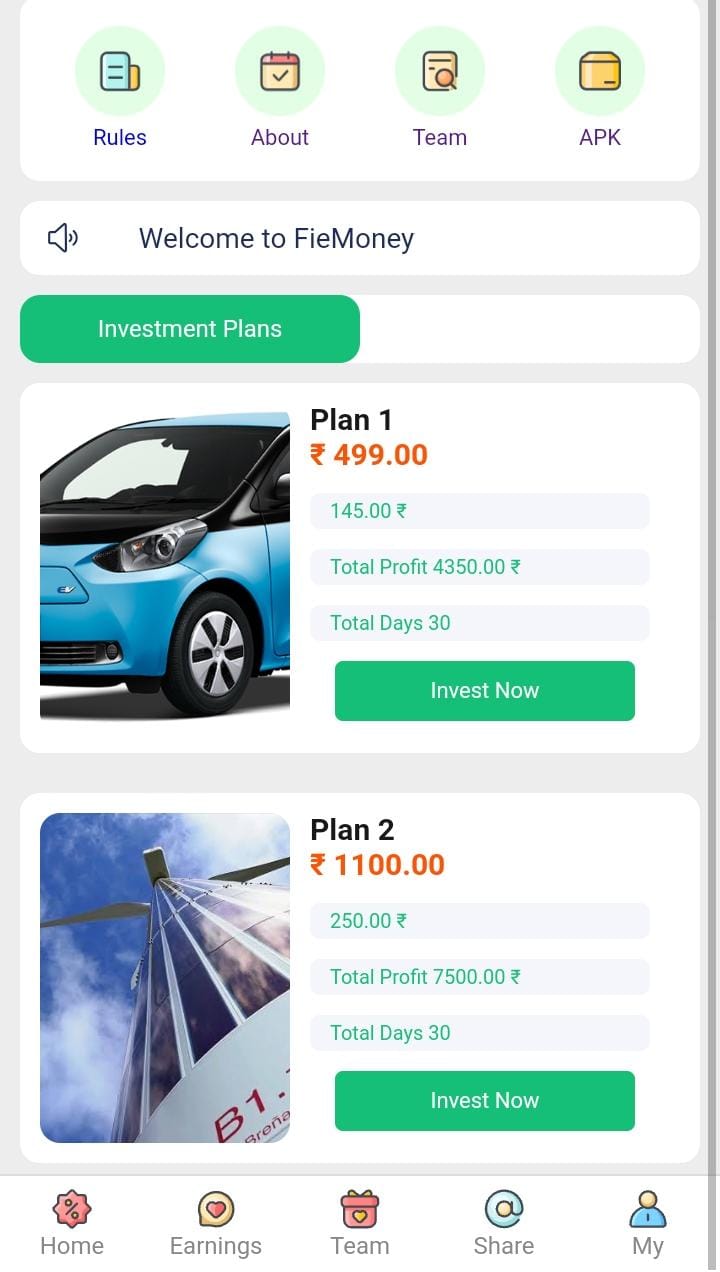Image resolution: width=720 pixels, height=1272 pixels.
Task: Click the Plan 1 title
Action: (351, 420)
